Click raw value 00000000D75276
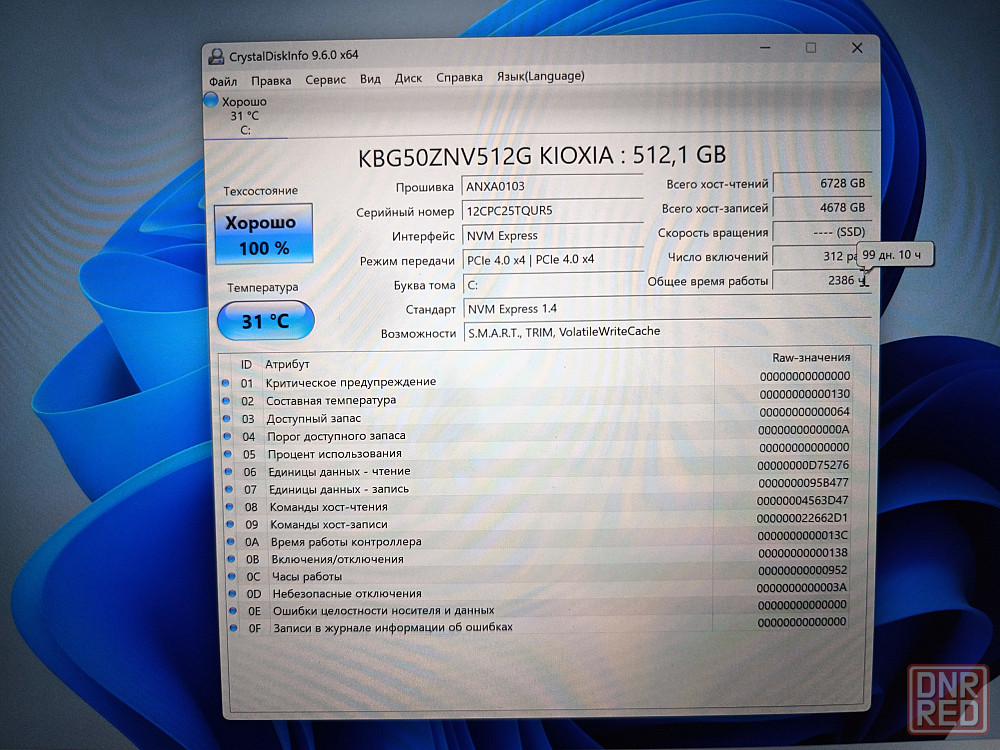The image size is (1000, 750). (x=803, y=465)
